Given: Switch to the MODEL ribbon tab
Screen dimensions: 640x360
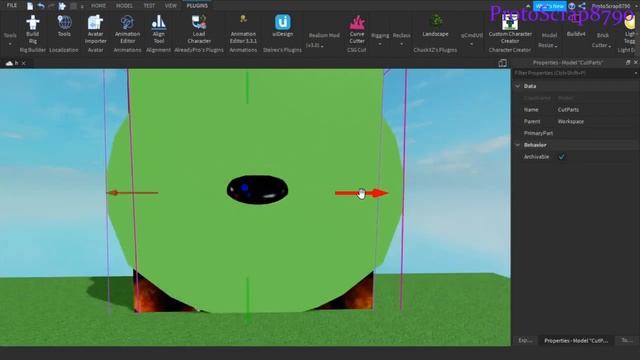Looking at the screenshot, I should (124, 6).
